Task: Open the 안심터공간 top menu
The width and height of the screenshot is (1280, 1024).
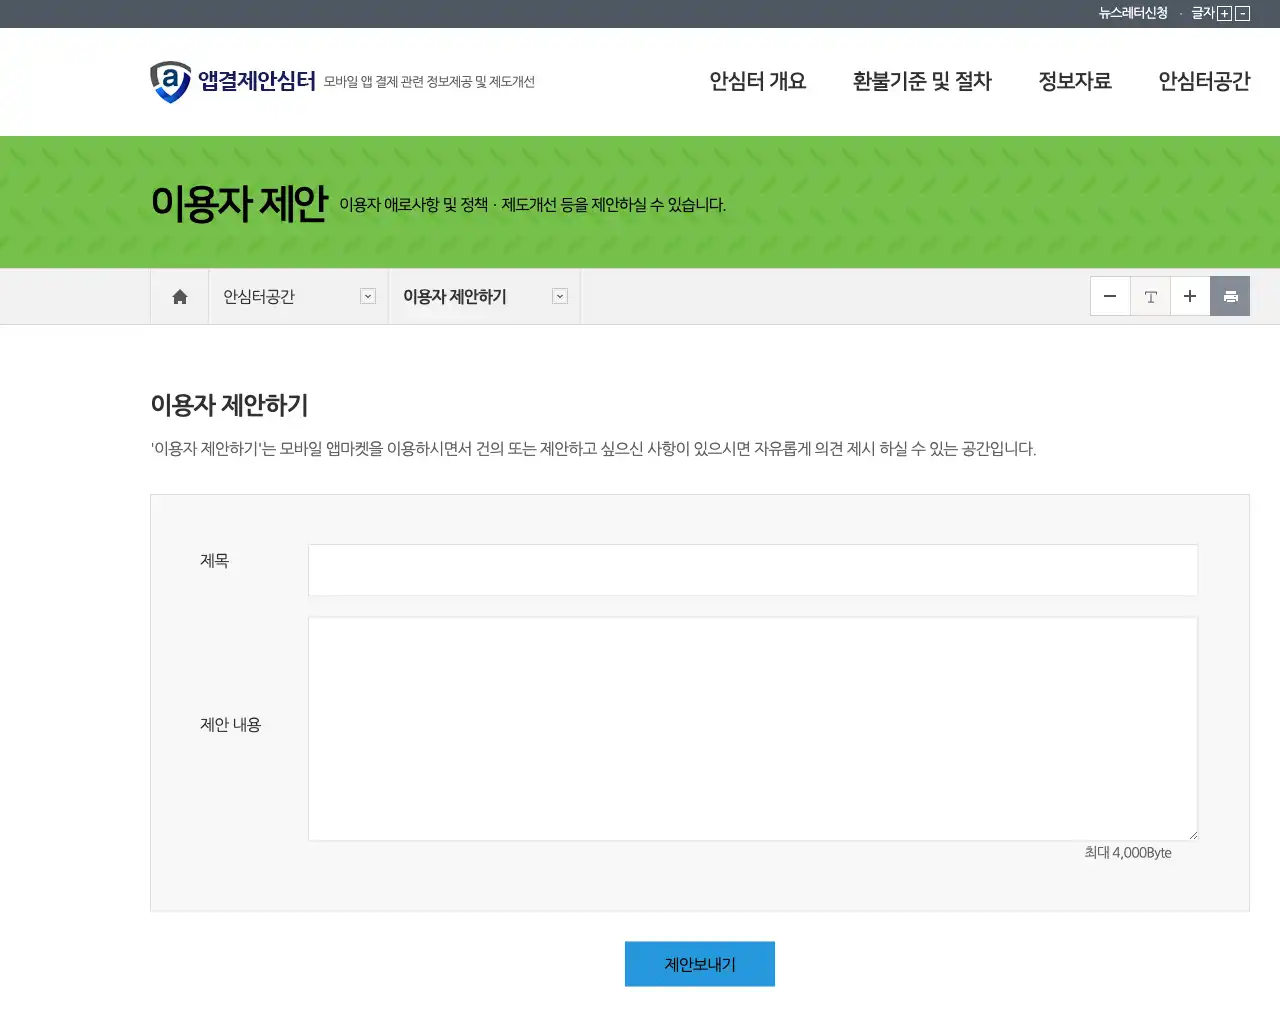Action: (1204, 81)
